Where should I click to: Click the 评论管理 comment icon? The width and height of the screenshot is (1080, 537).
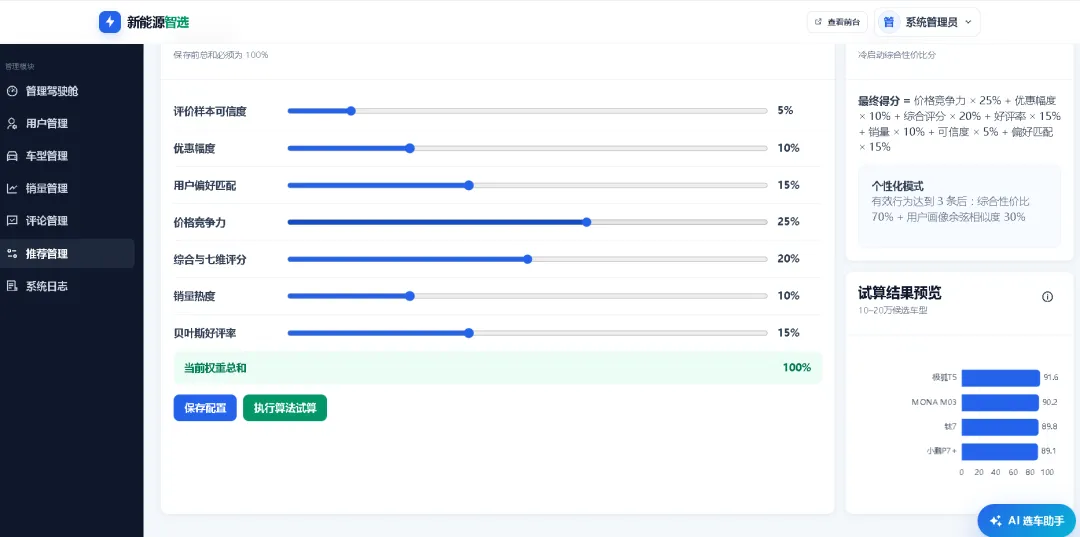pos(12,221)
